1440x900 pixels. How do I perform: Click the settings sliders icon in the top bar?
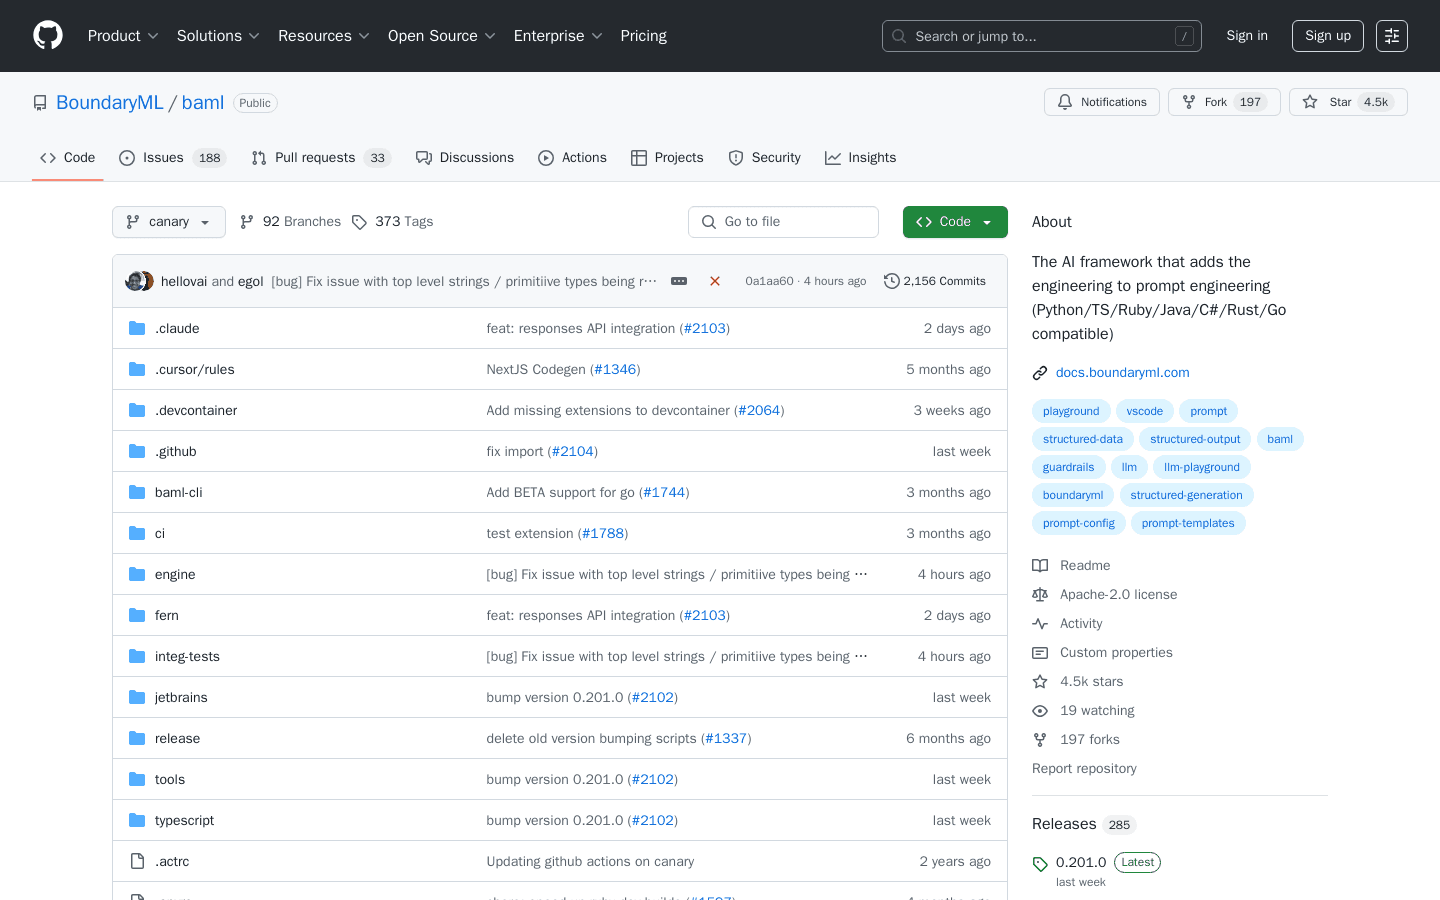(x=1392, y=35)
